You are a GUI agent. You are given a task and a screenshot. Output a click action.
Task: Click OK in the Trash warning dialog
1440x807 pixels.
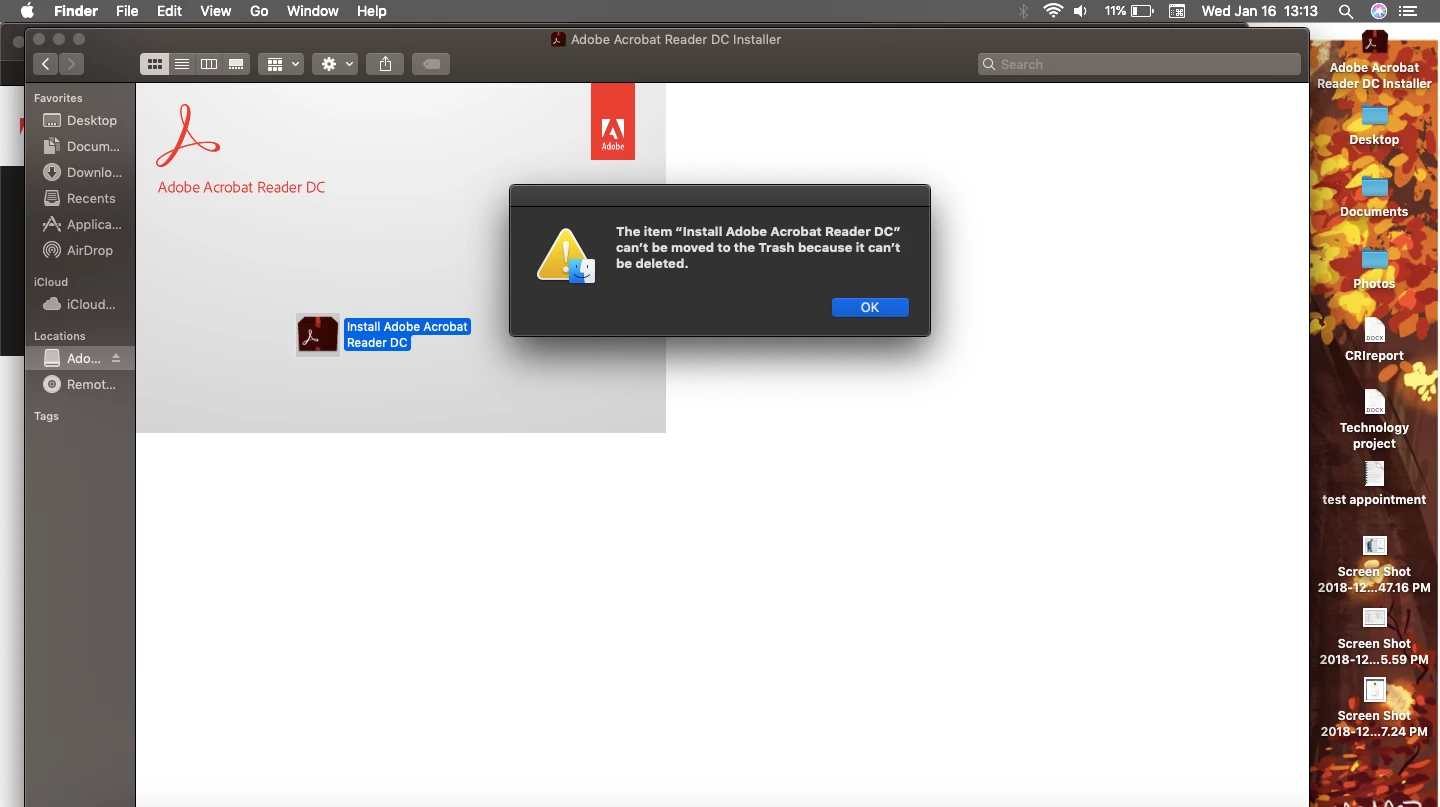870,307
